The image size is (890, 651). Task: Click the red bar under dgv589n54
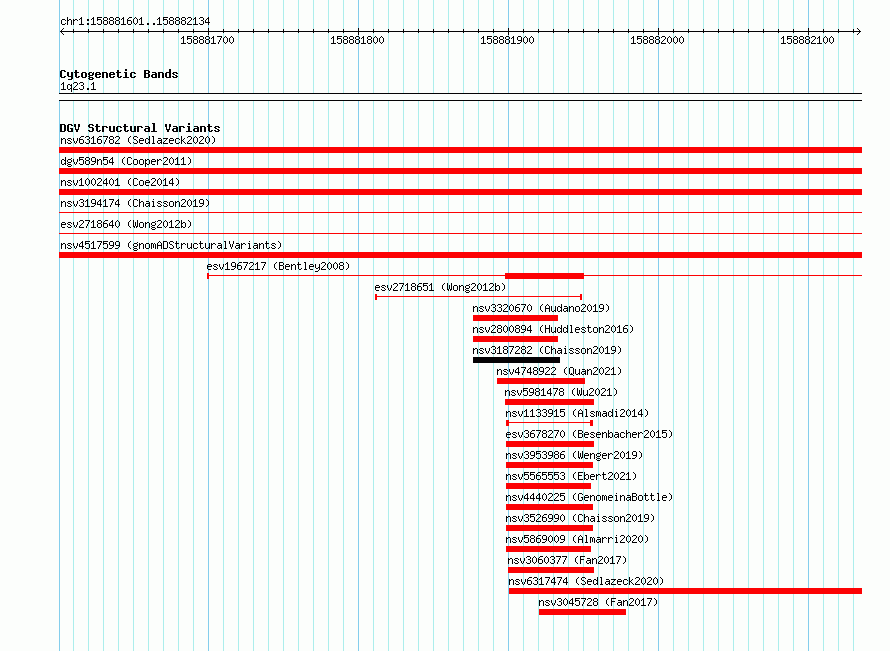point(460,171)
